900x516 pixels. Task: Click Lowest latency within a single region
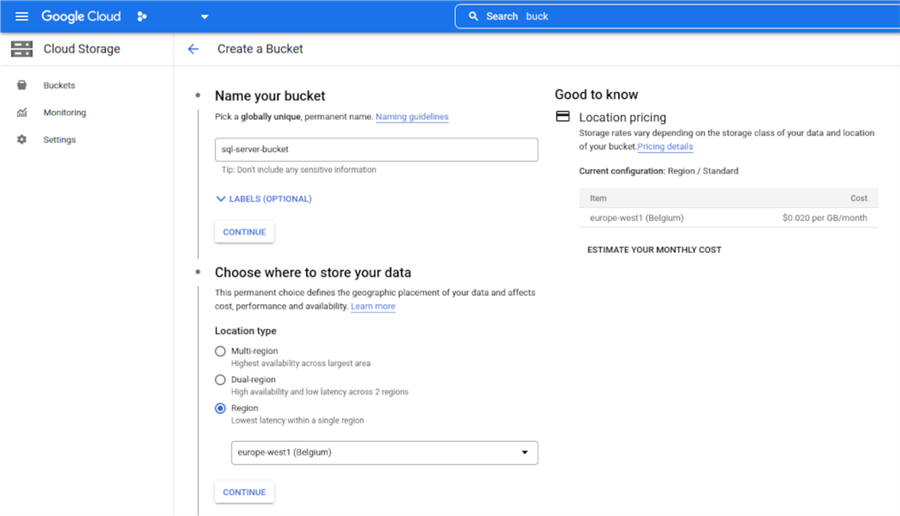click(x=297, y=421)
